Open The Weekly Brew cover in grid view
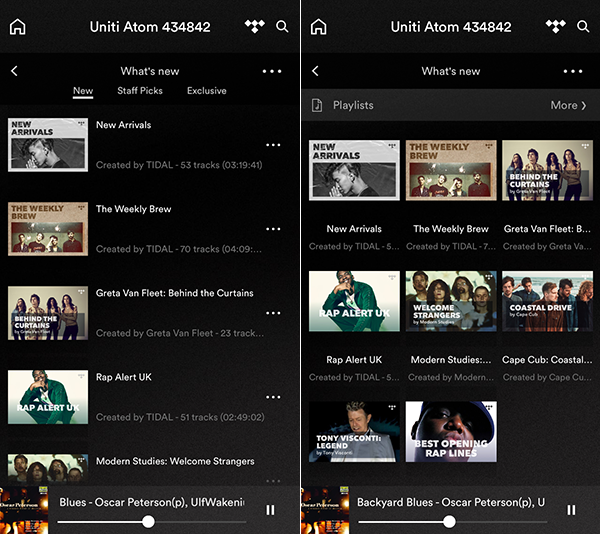Viewport: 600px width, 534px height. click(x=451, y=170)
